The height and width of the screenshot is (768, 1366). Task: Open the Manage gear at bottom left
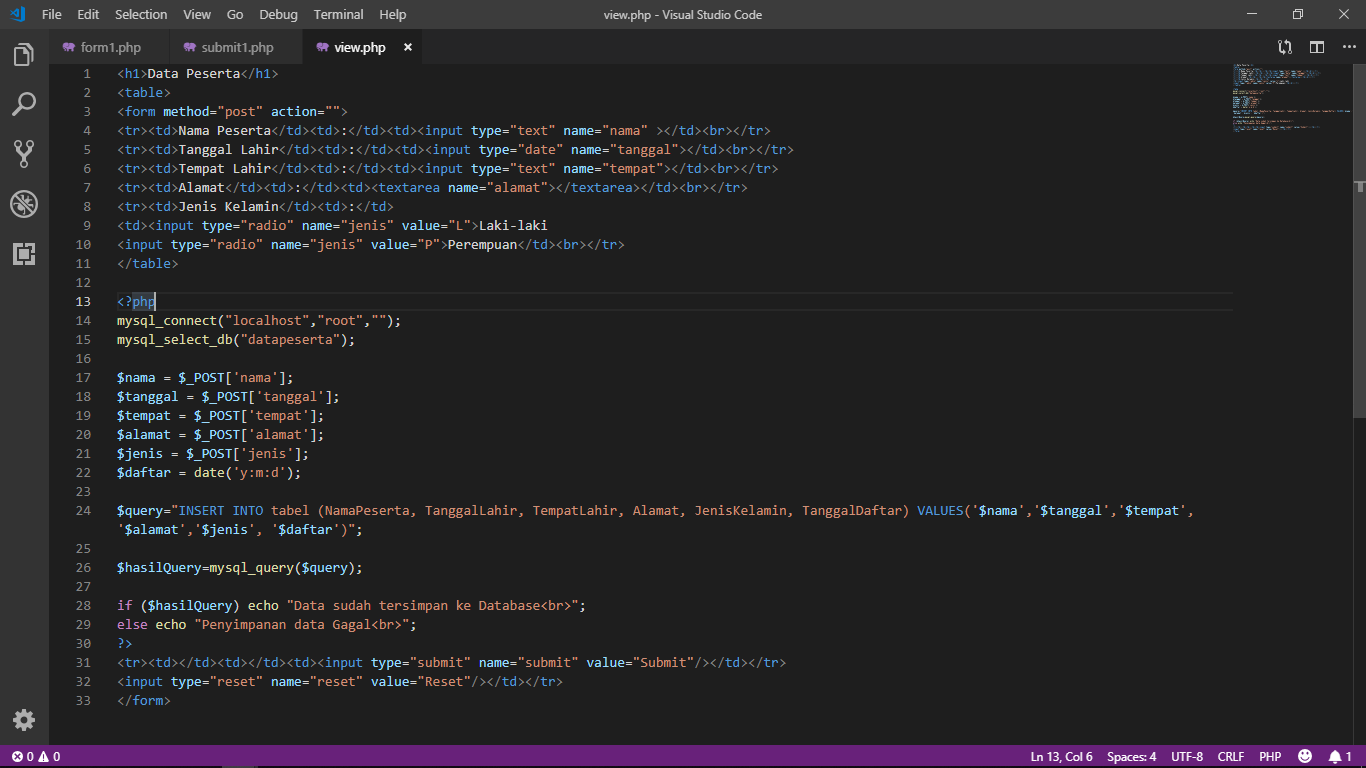tap(23, 719)
